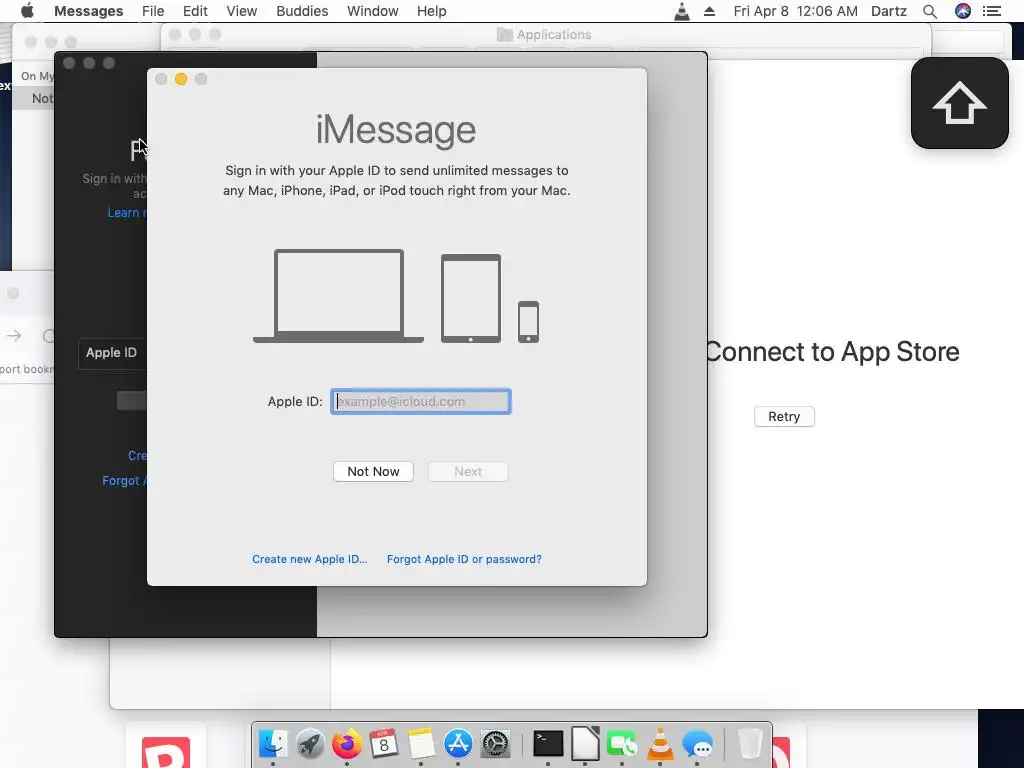Open Messages from the Dock

(x=697, y=744)
